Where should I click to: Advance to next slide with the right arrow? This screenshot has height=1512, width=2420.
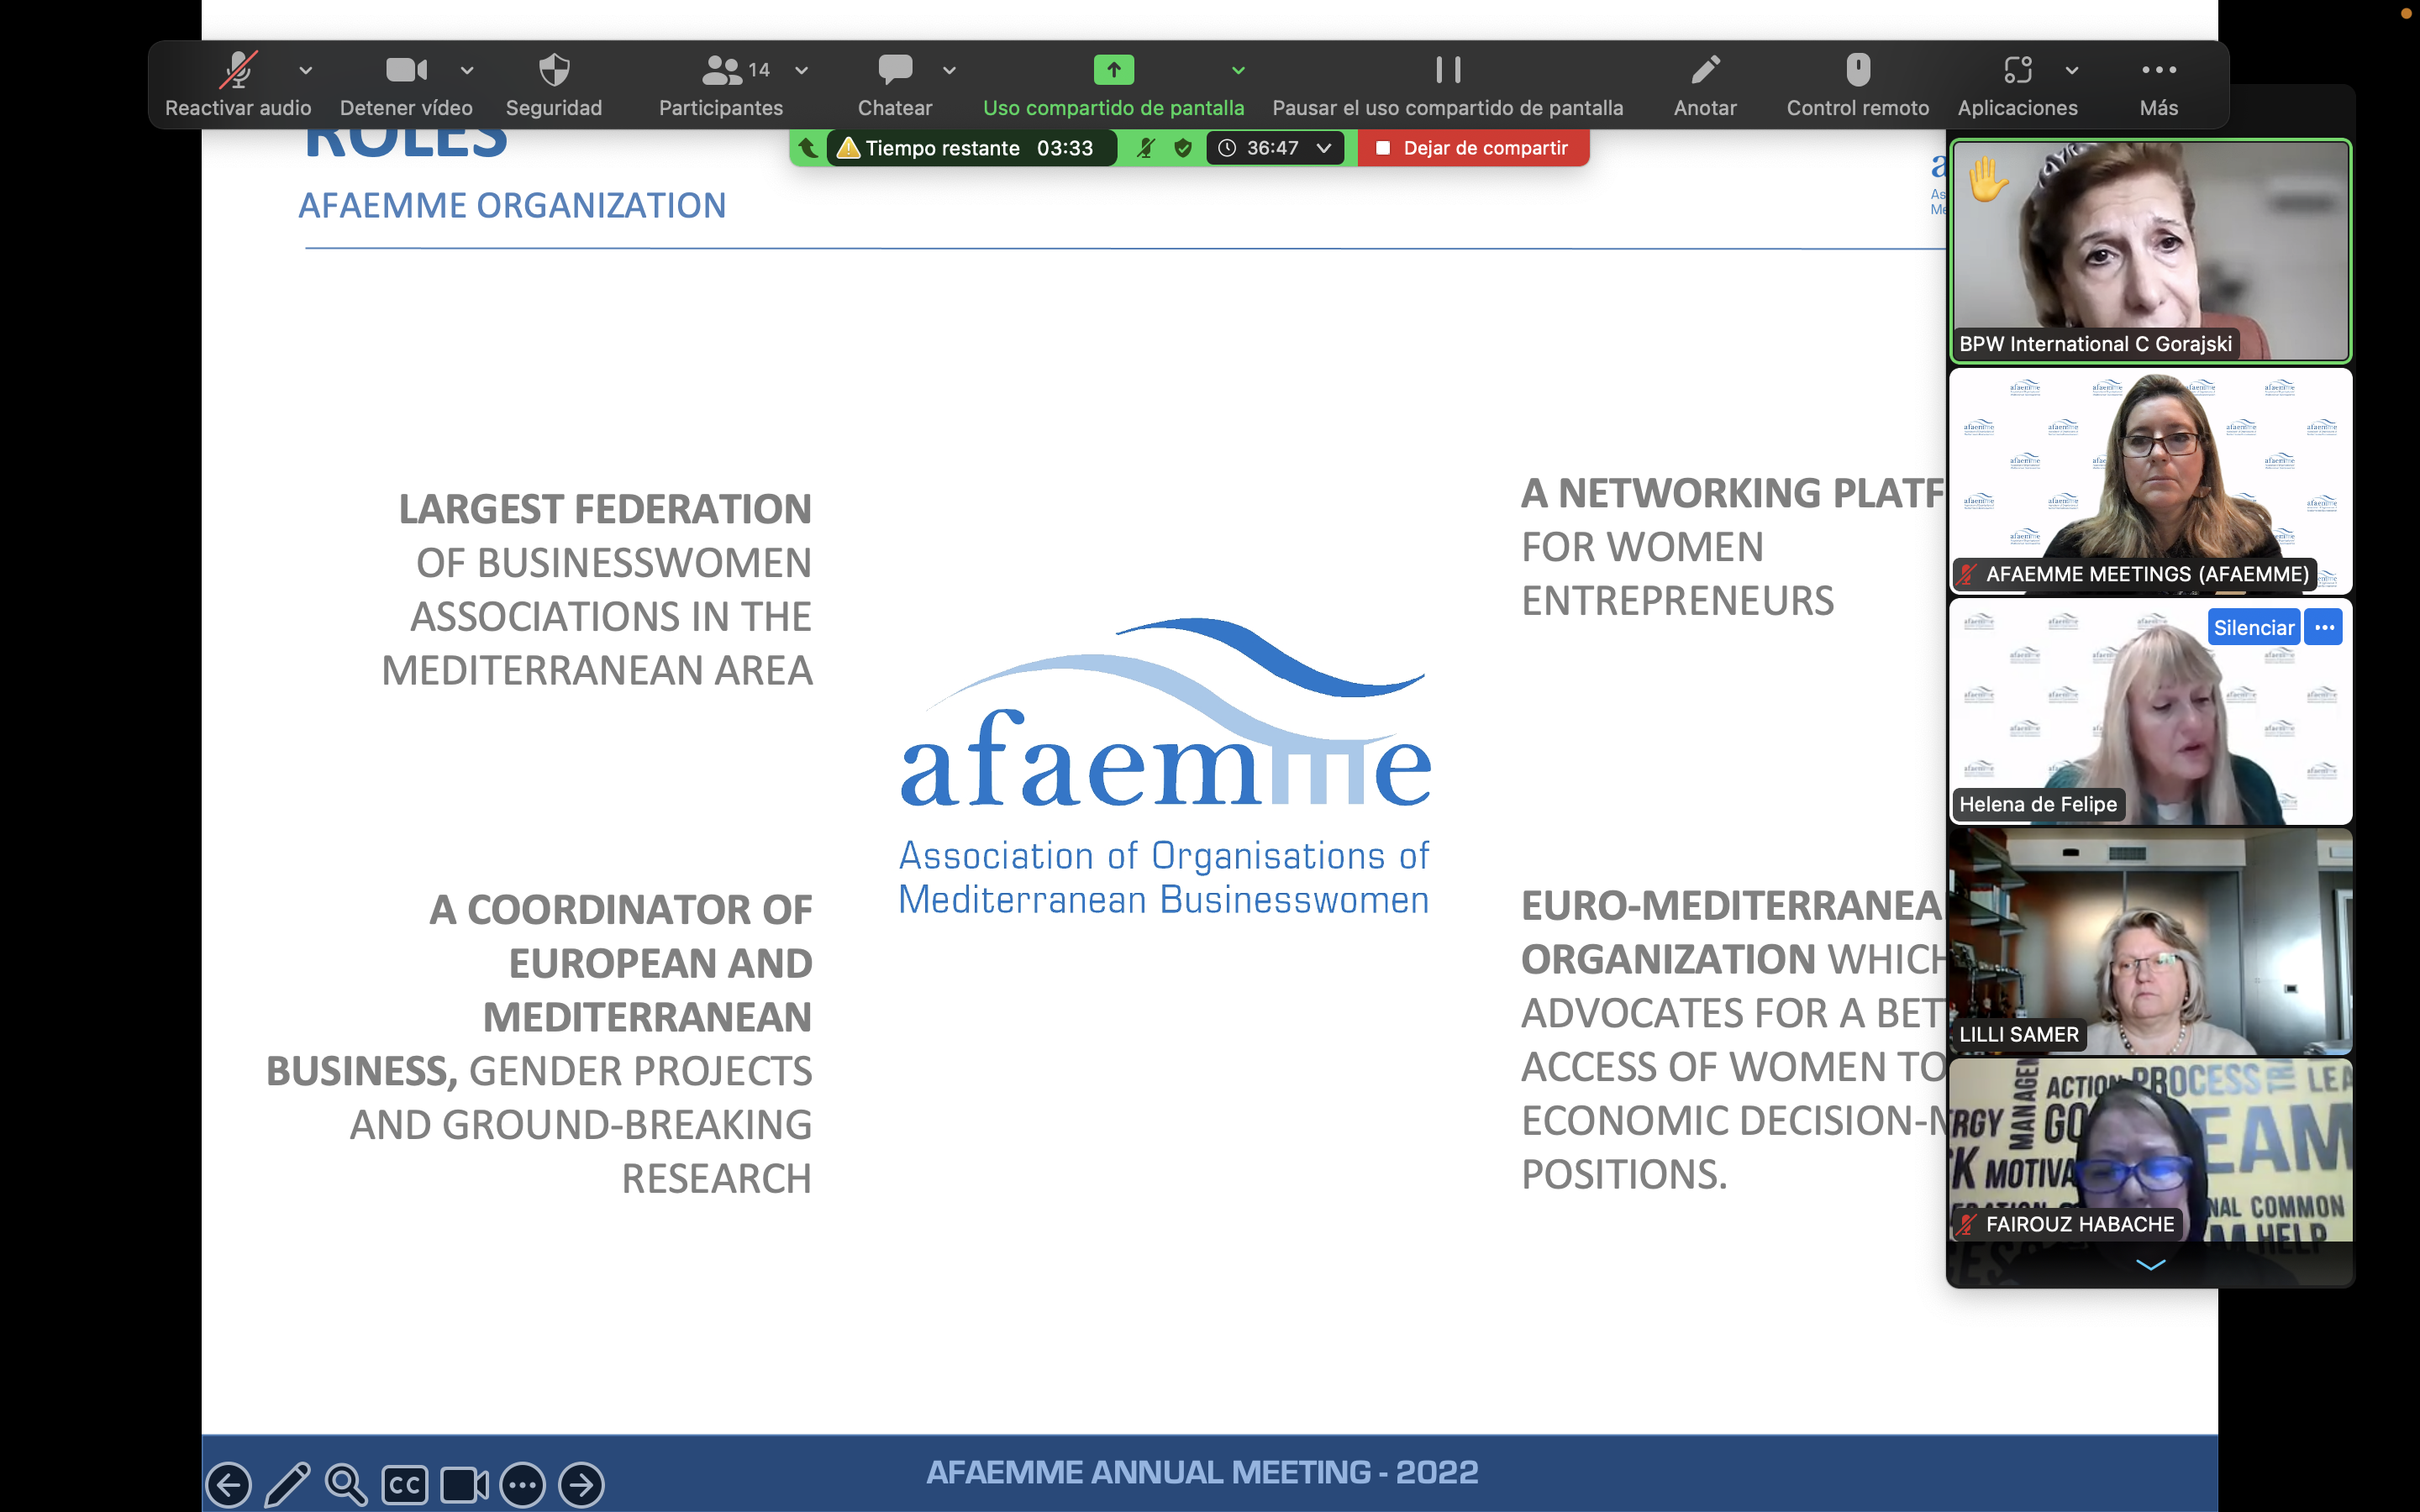coord(581,1485)
